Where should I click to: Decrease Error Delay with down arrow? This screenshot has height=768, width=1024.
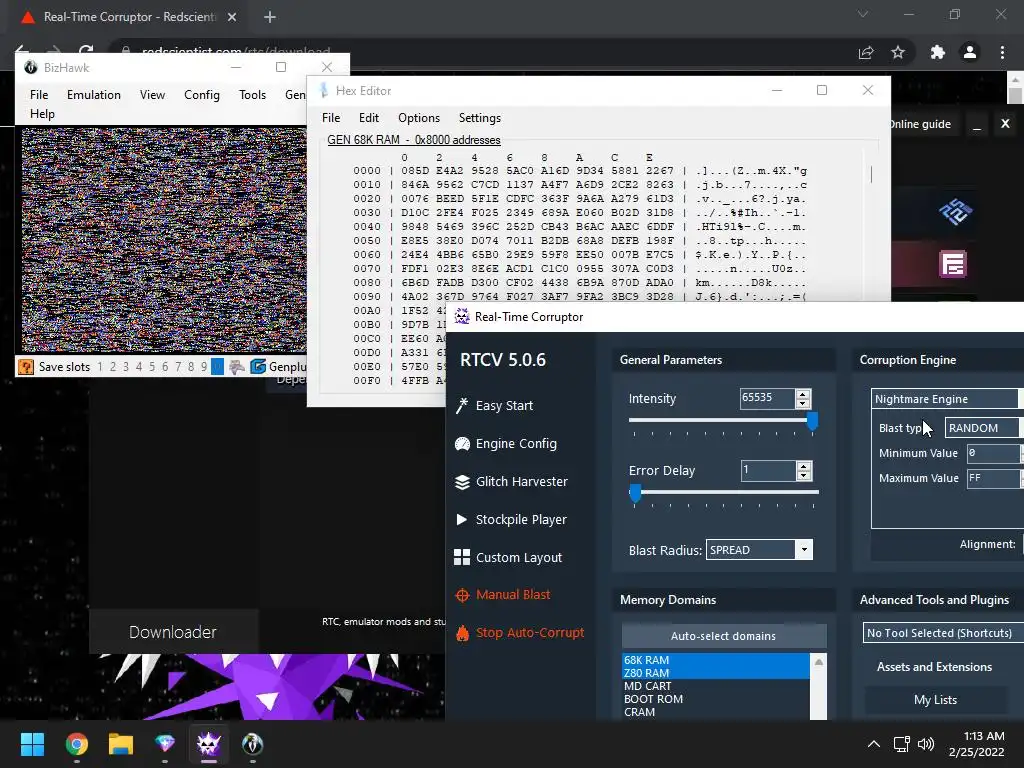click(803, 475)
